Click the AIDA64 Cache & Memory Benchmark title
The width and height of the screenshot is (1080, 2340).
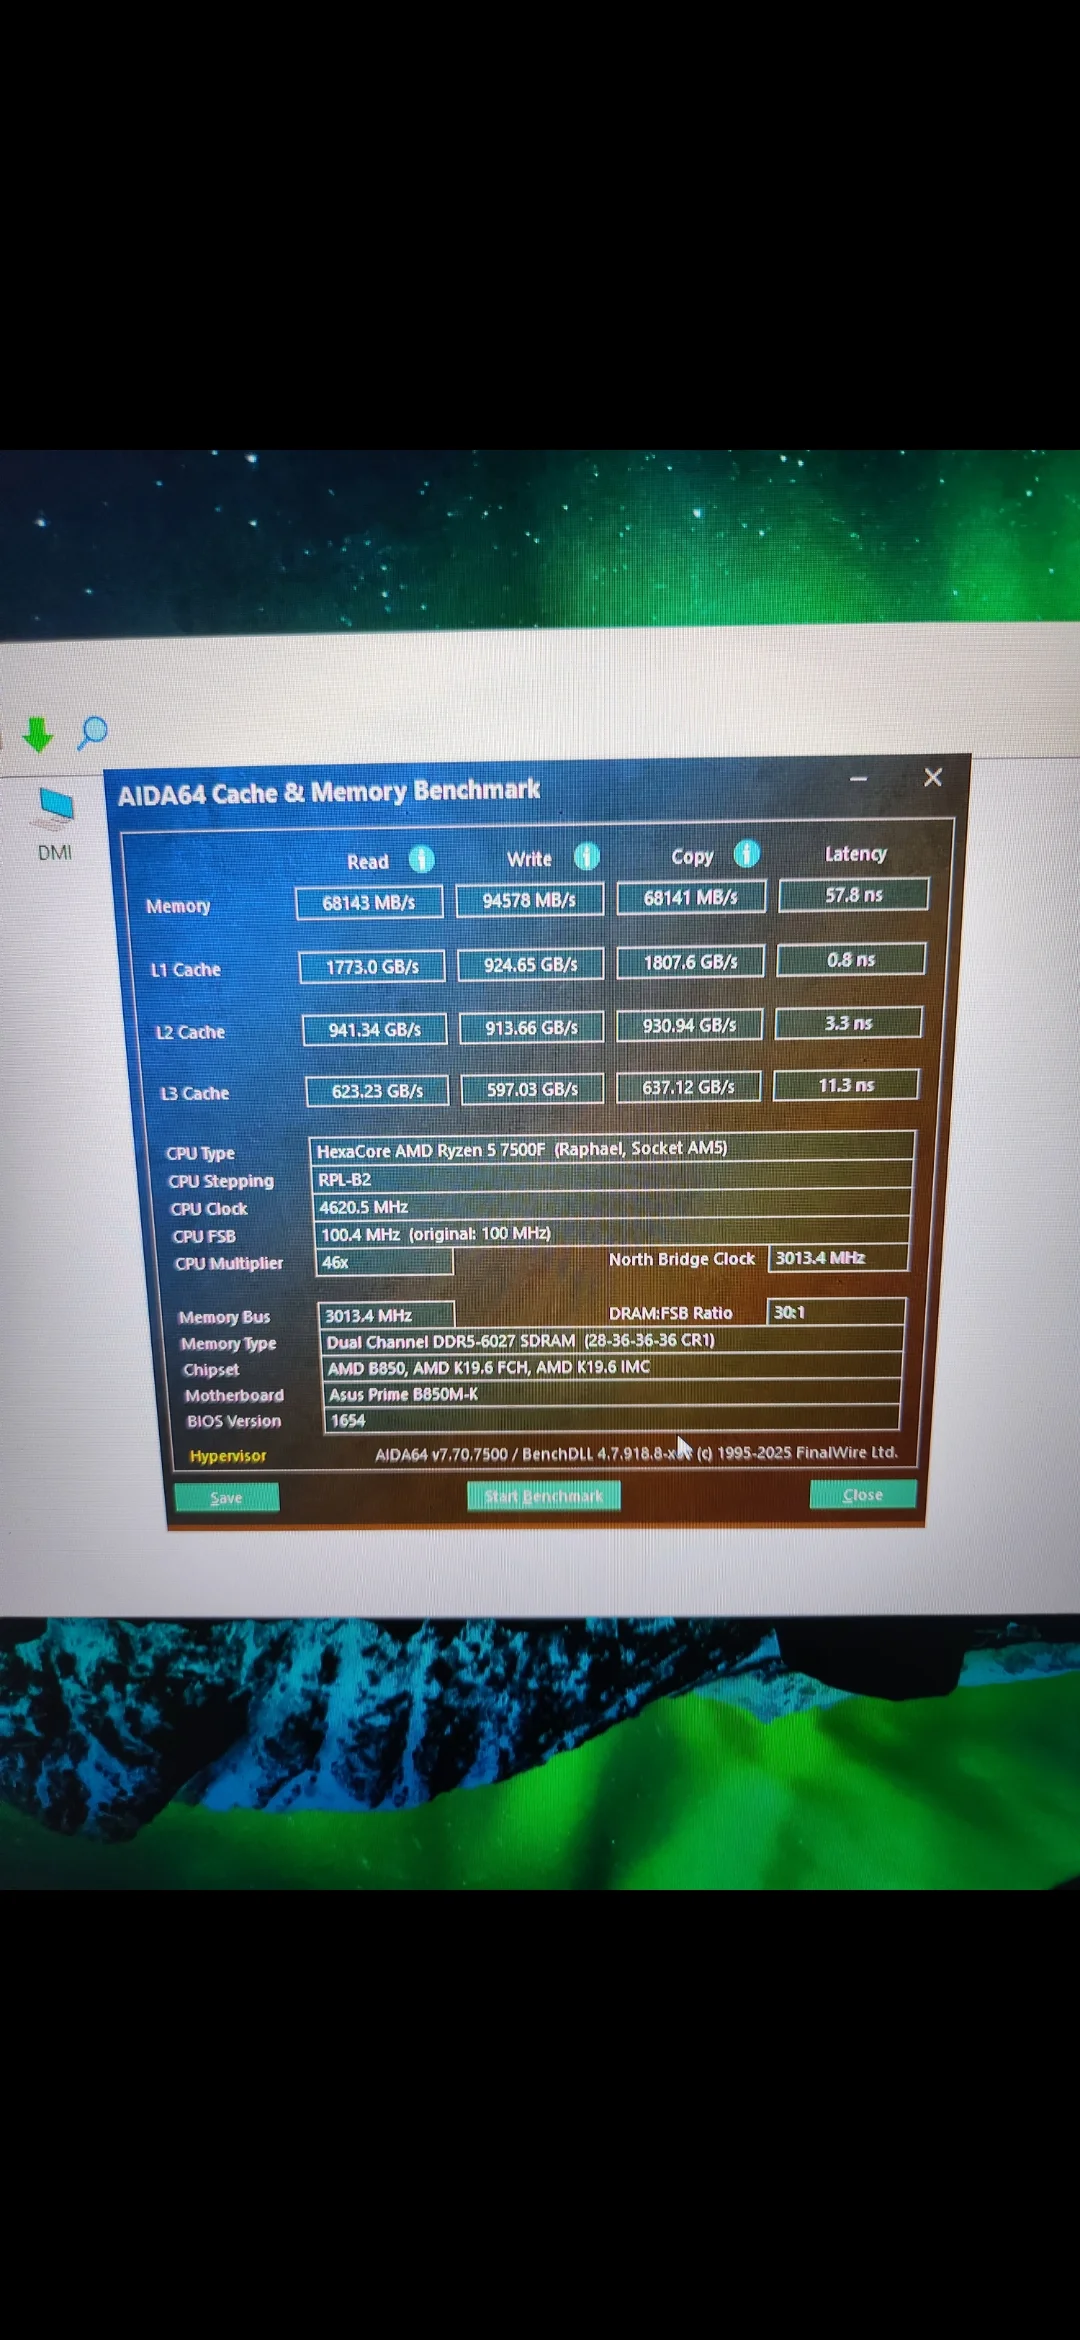[x=329, y=792]
